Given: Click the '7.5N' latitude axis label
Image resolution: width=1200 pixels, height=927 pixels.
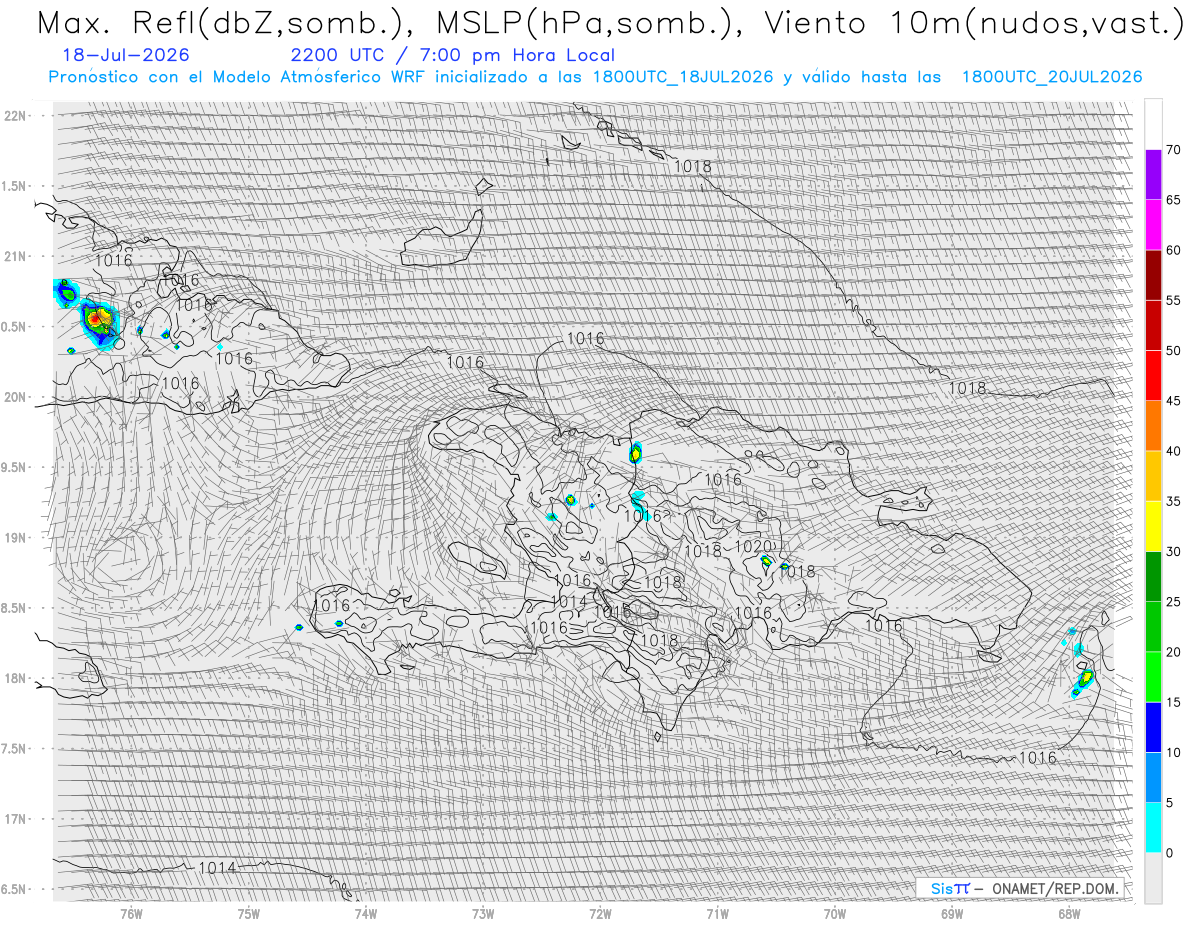Looking at the screenshot, I should pos(14,748).
